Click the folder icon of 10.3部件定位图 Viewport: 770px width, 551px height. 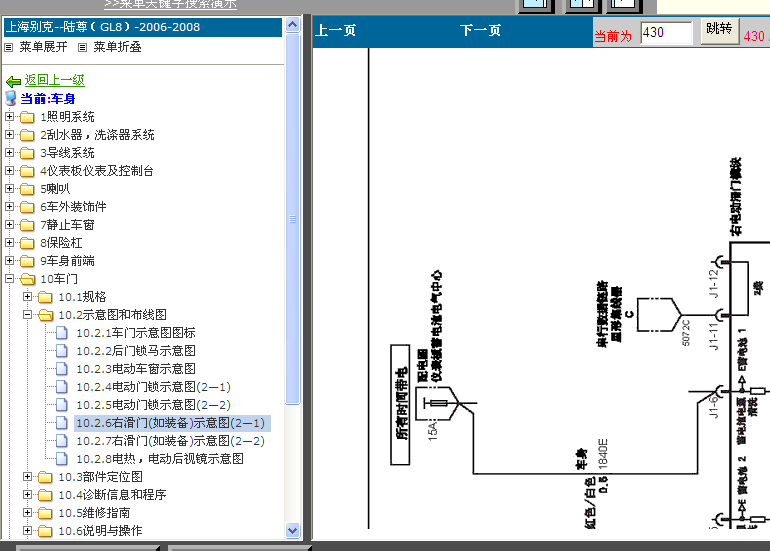tap(45, 477)
